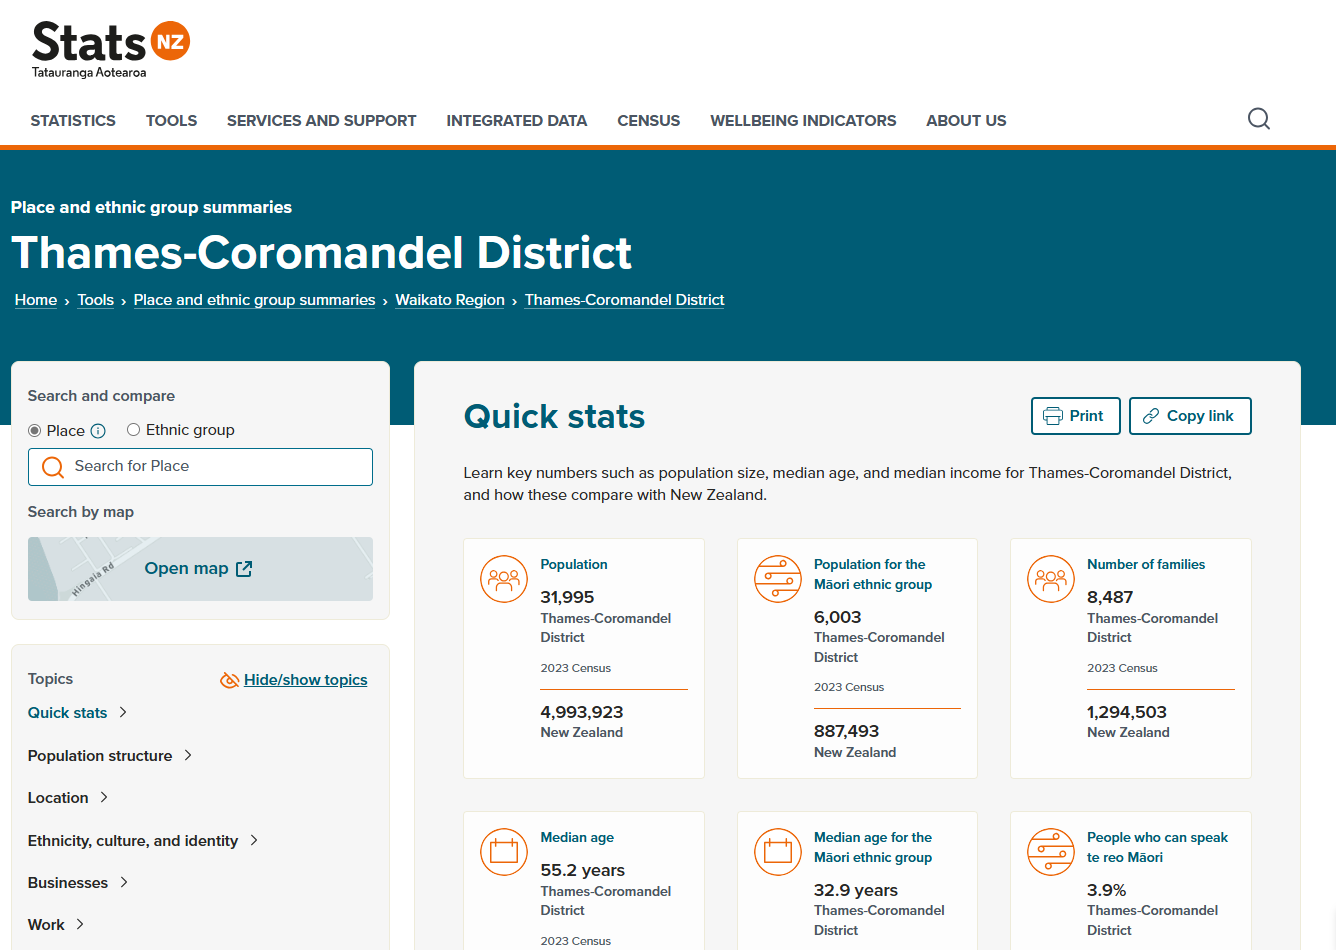Click the 6,003 Māori population value
Image resolution: width=1336 pixels, height=950 pixels.
click(x=837, y=618)
